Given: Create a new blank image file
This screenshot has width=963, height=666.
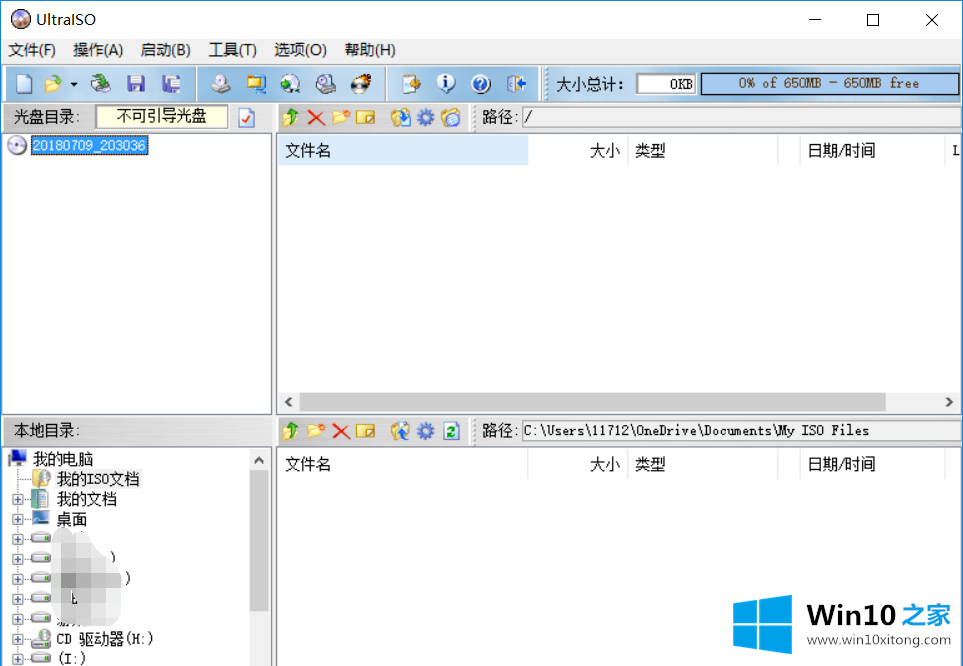Looking at the screenshot, I should coord(24,84).
